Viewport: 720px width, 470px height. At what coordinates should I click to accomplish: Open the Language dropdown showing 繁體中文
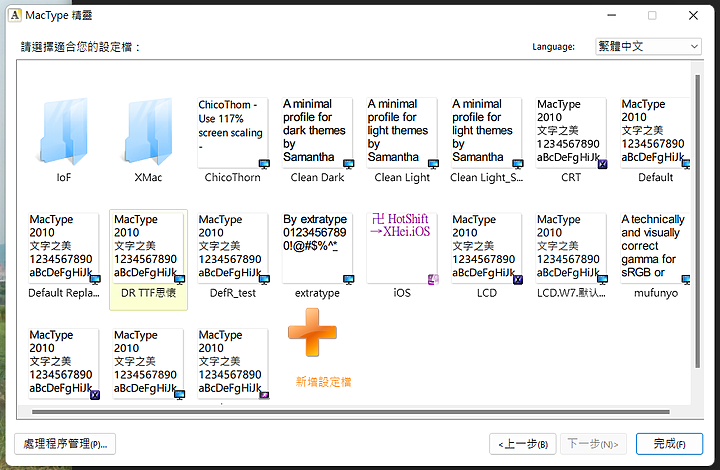click(648, 46)
